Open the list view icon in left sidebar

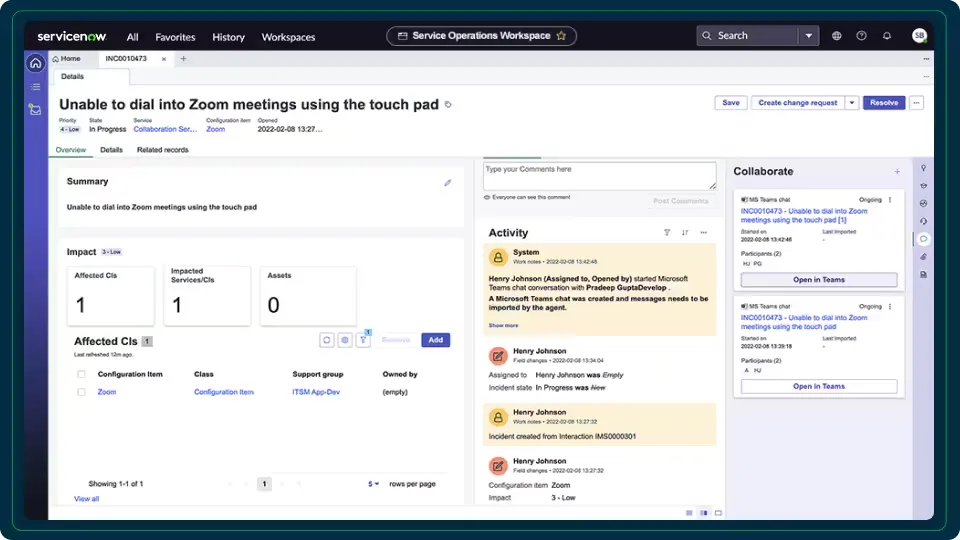click(x=36, y=87)
